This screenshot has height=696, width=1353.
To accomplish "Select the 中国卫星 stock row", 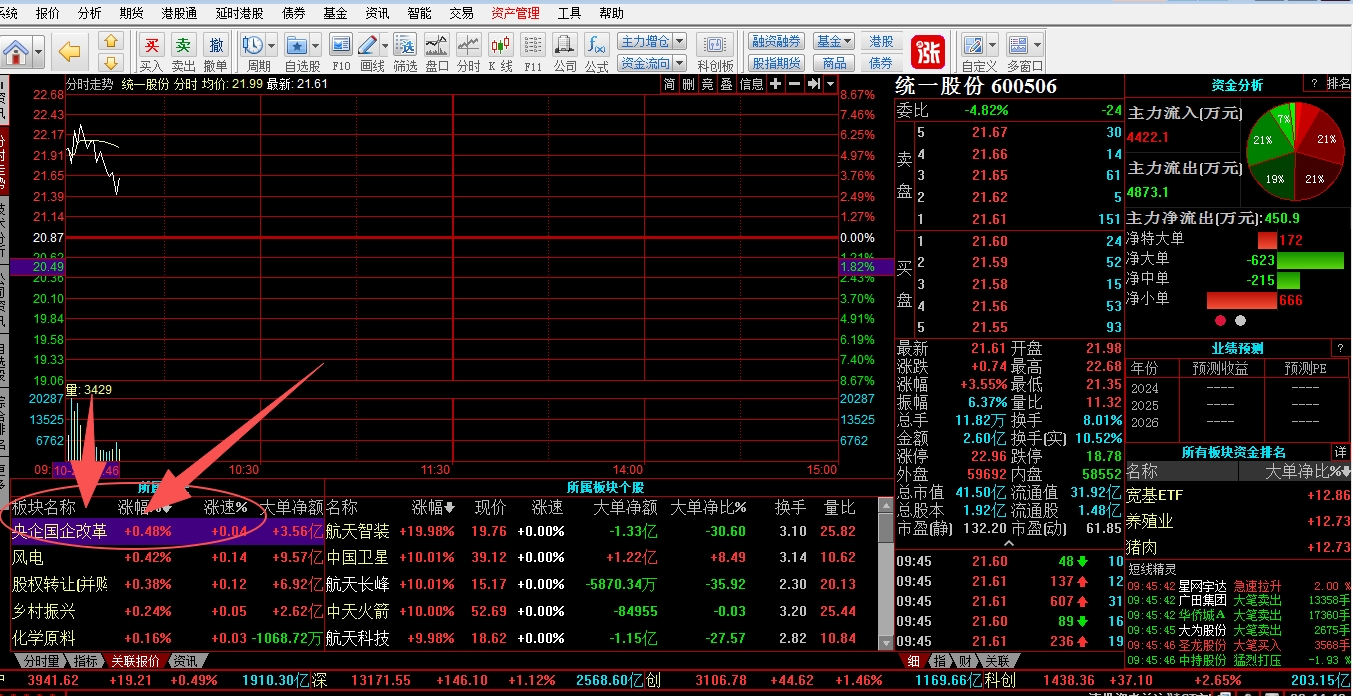I will point(600,557).
